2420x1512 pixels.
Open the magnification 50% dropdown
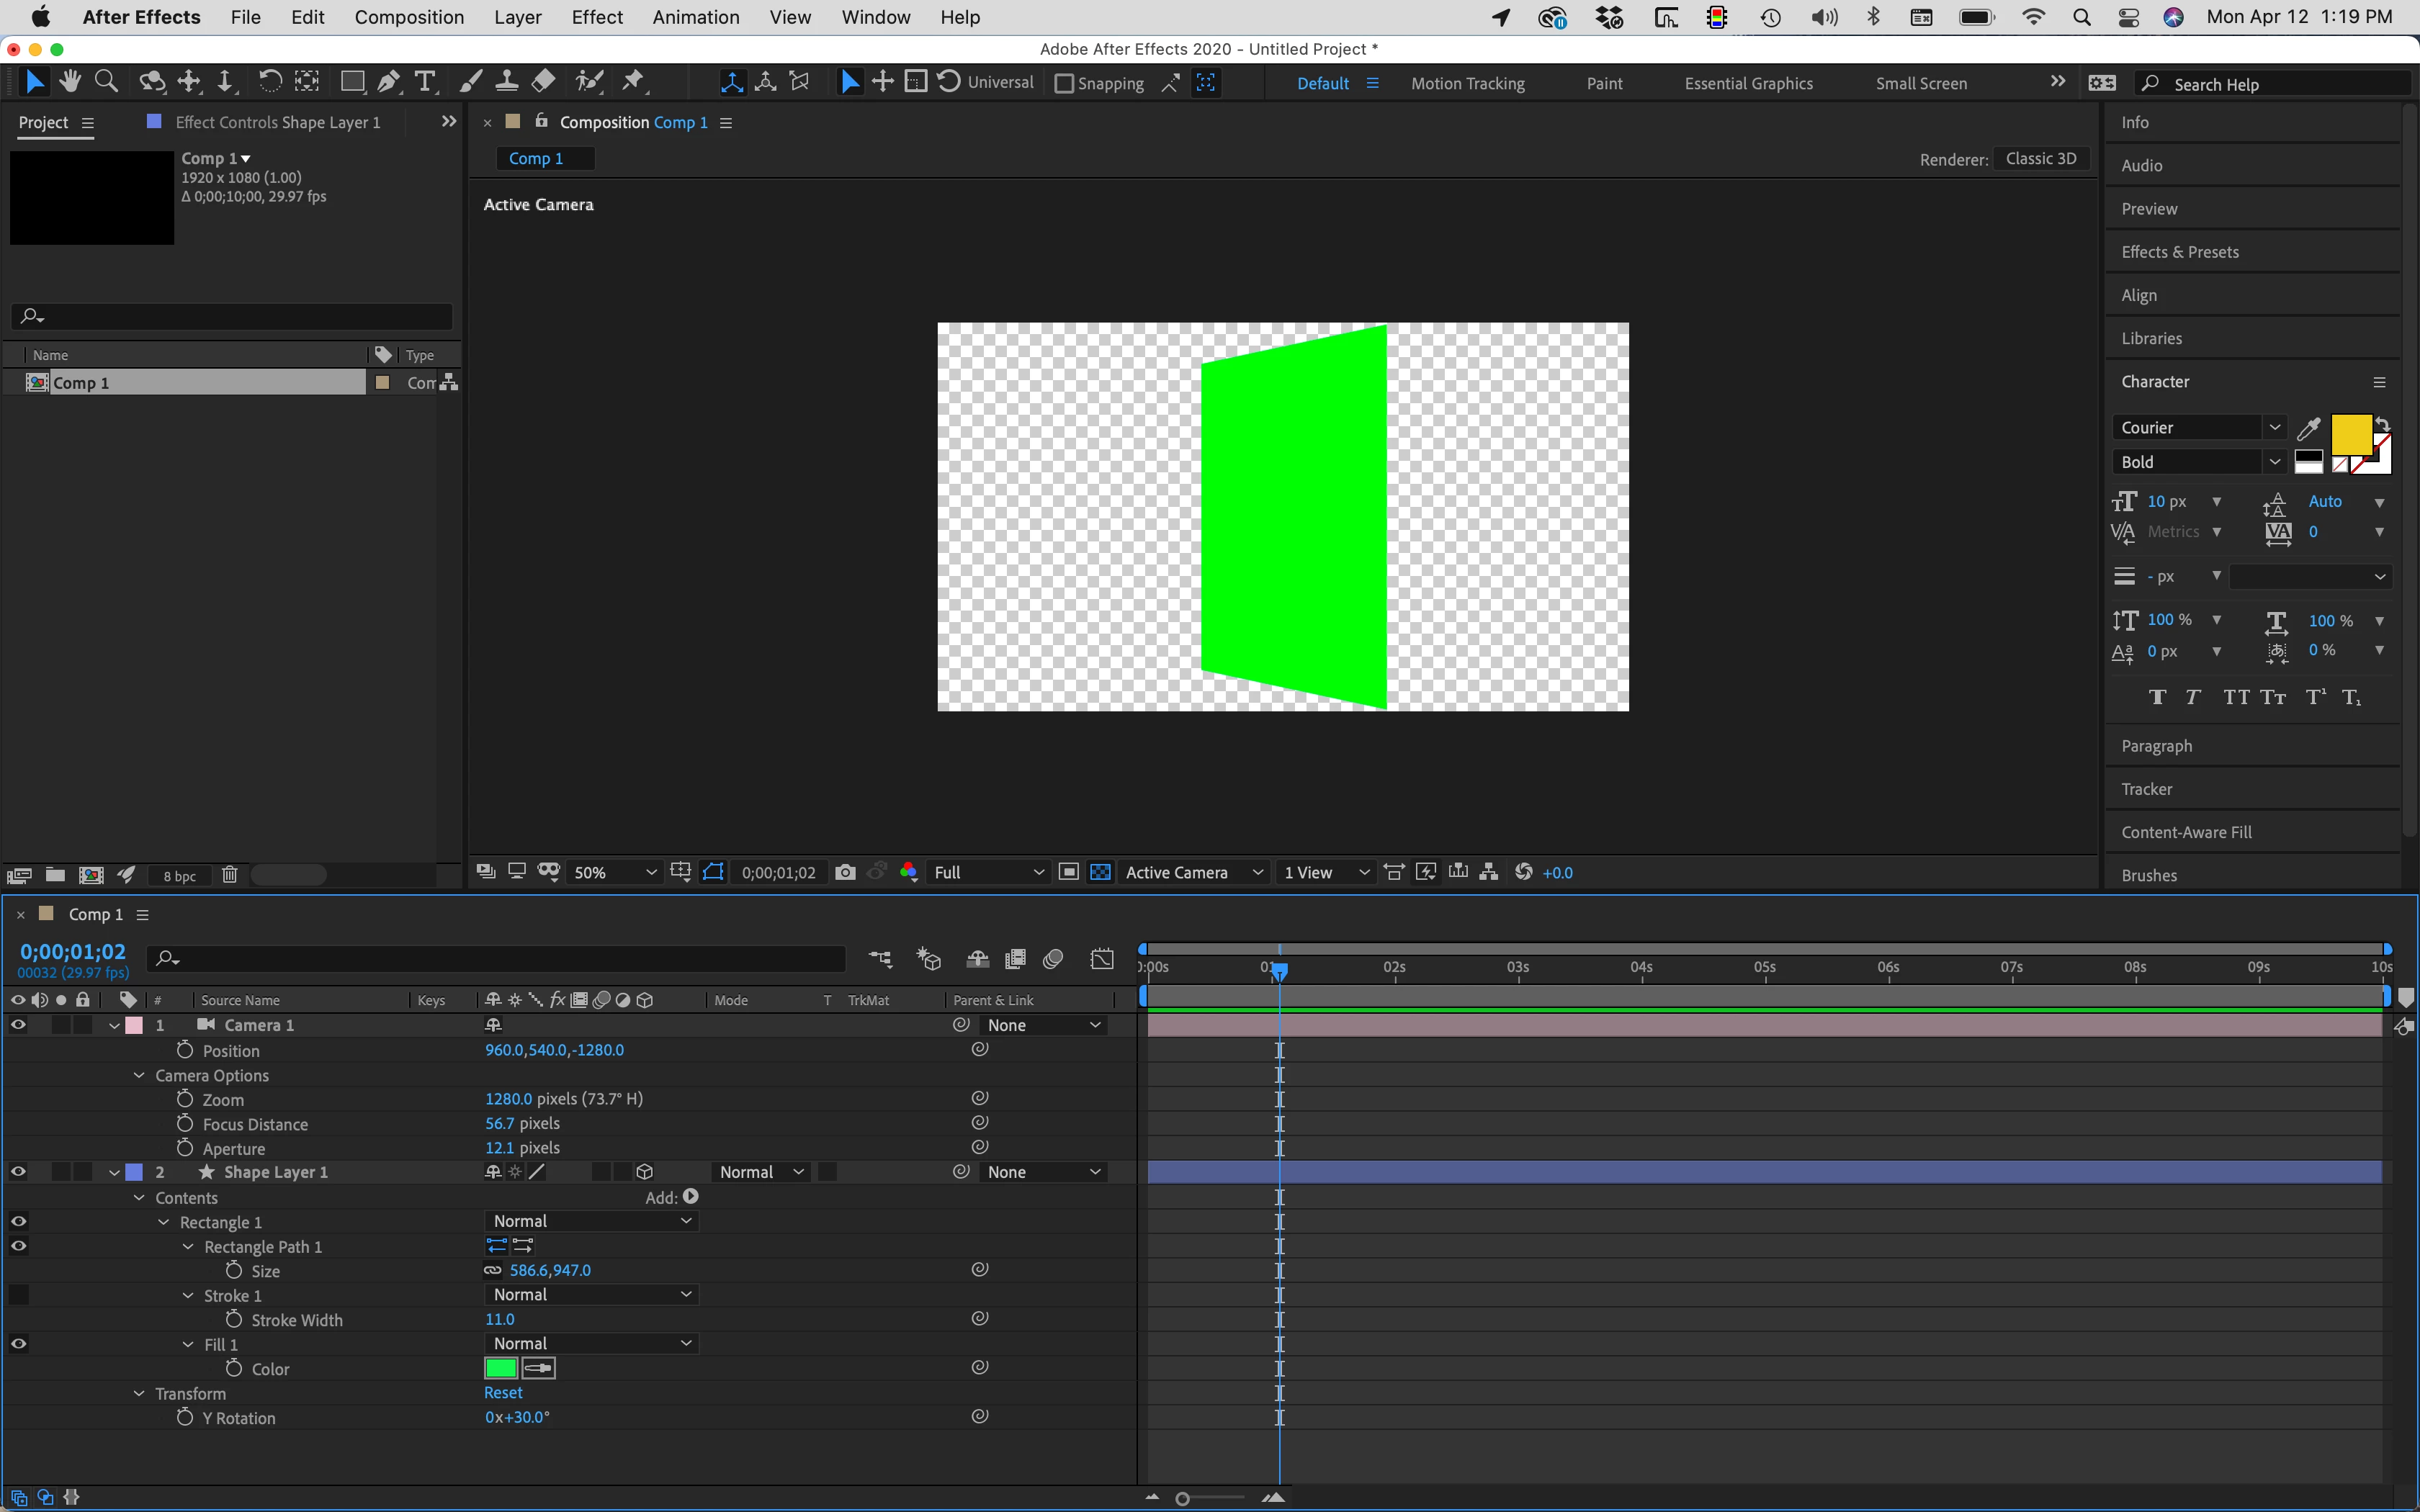614,872
